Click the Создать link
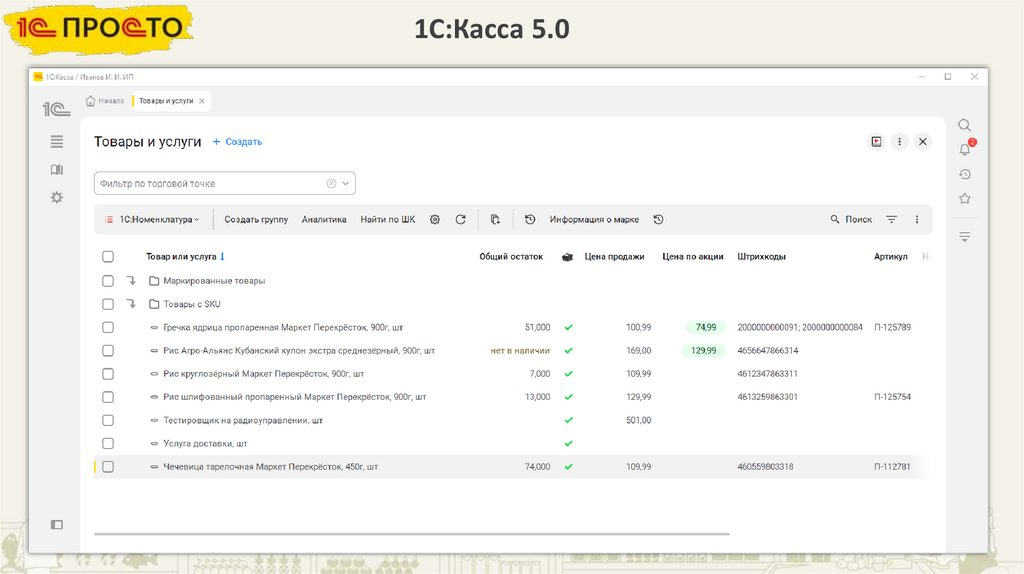This screenshot has height=574, width=1024. (237, 142)
